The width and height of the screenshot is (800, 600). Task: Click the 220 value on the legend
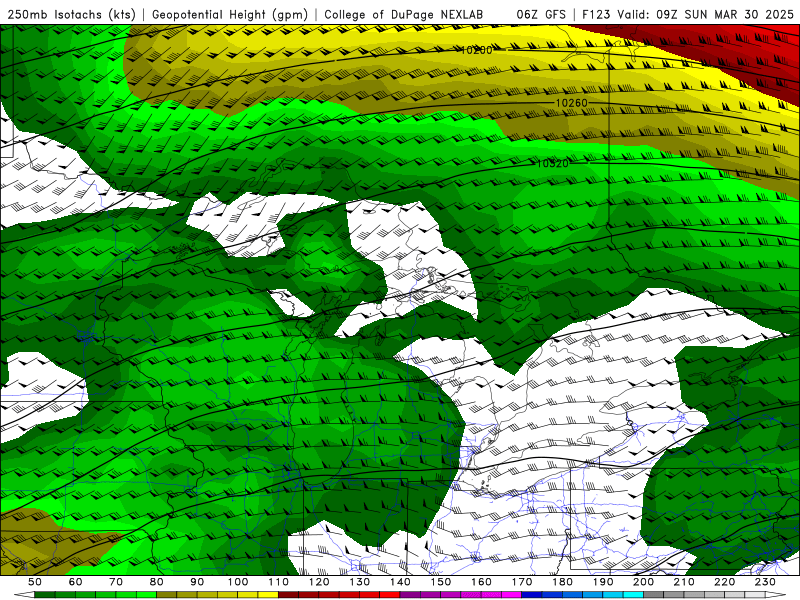(724, 582)
